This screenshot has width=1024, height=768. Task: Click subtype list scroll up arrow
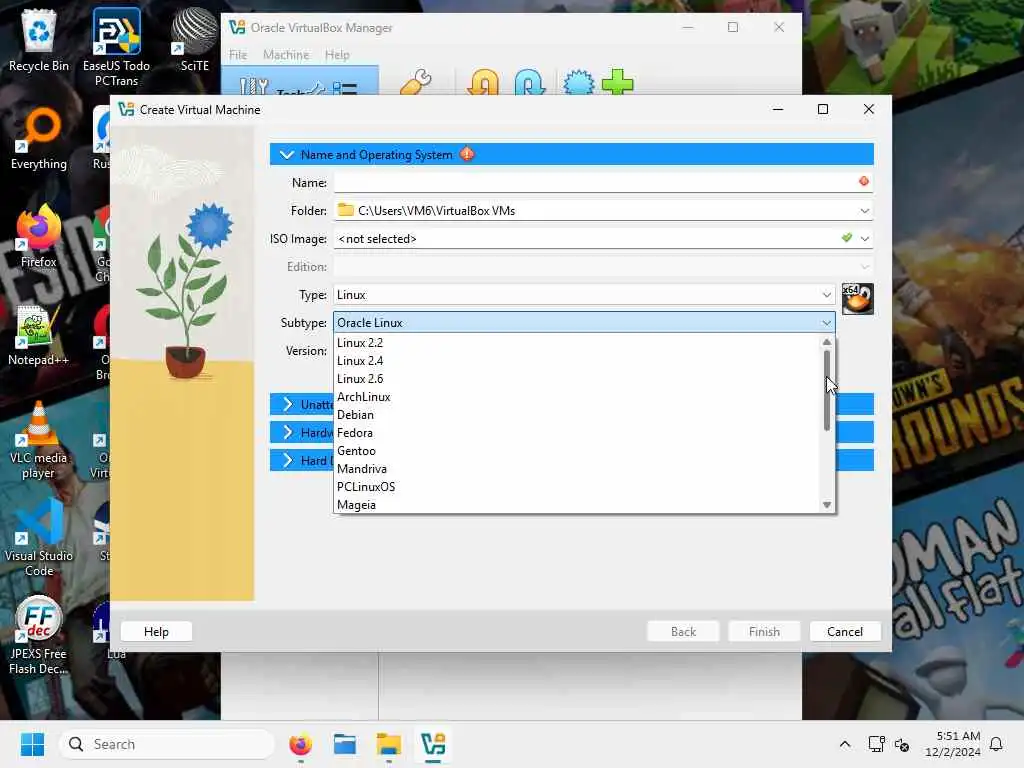[x=827, y=342]
